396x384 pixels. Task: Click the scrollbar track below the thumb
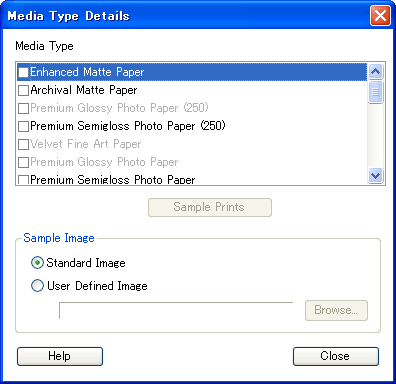coord(376,135)
